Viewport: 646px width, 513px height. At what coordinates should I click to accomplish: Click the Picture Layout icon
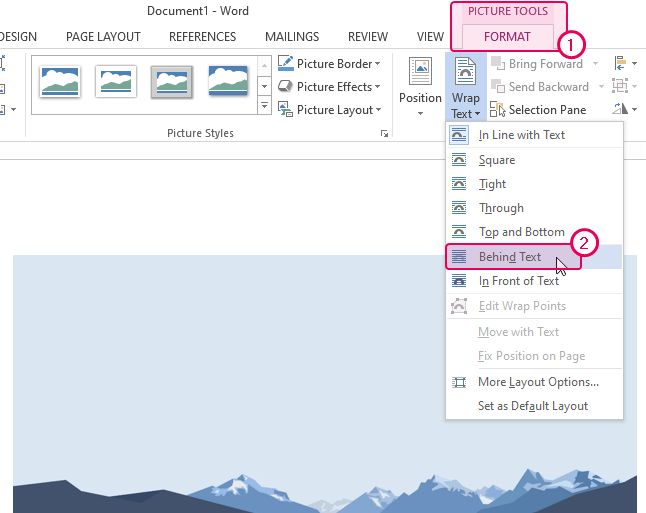pyautogui.click(x=285, y=109)
